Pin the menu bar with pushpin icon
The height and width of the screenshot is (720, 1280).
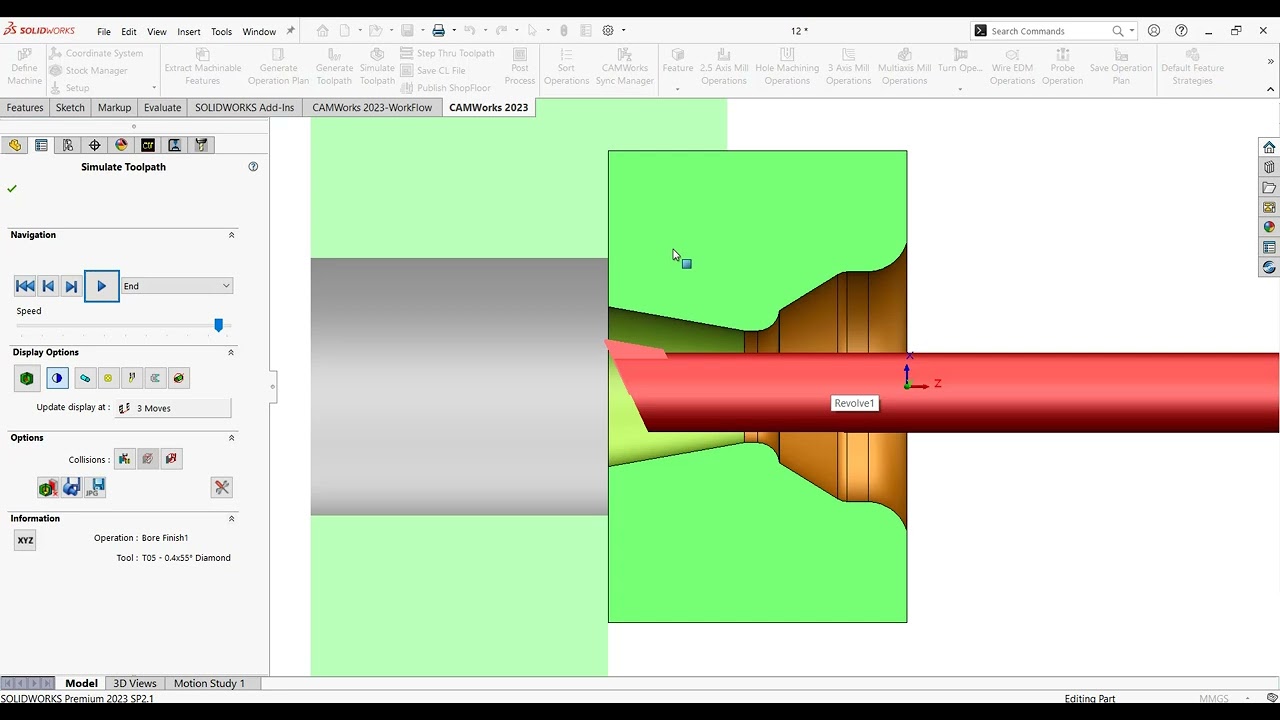click(290, 31)
